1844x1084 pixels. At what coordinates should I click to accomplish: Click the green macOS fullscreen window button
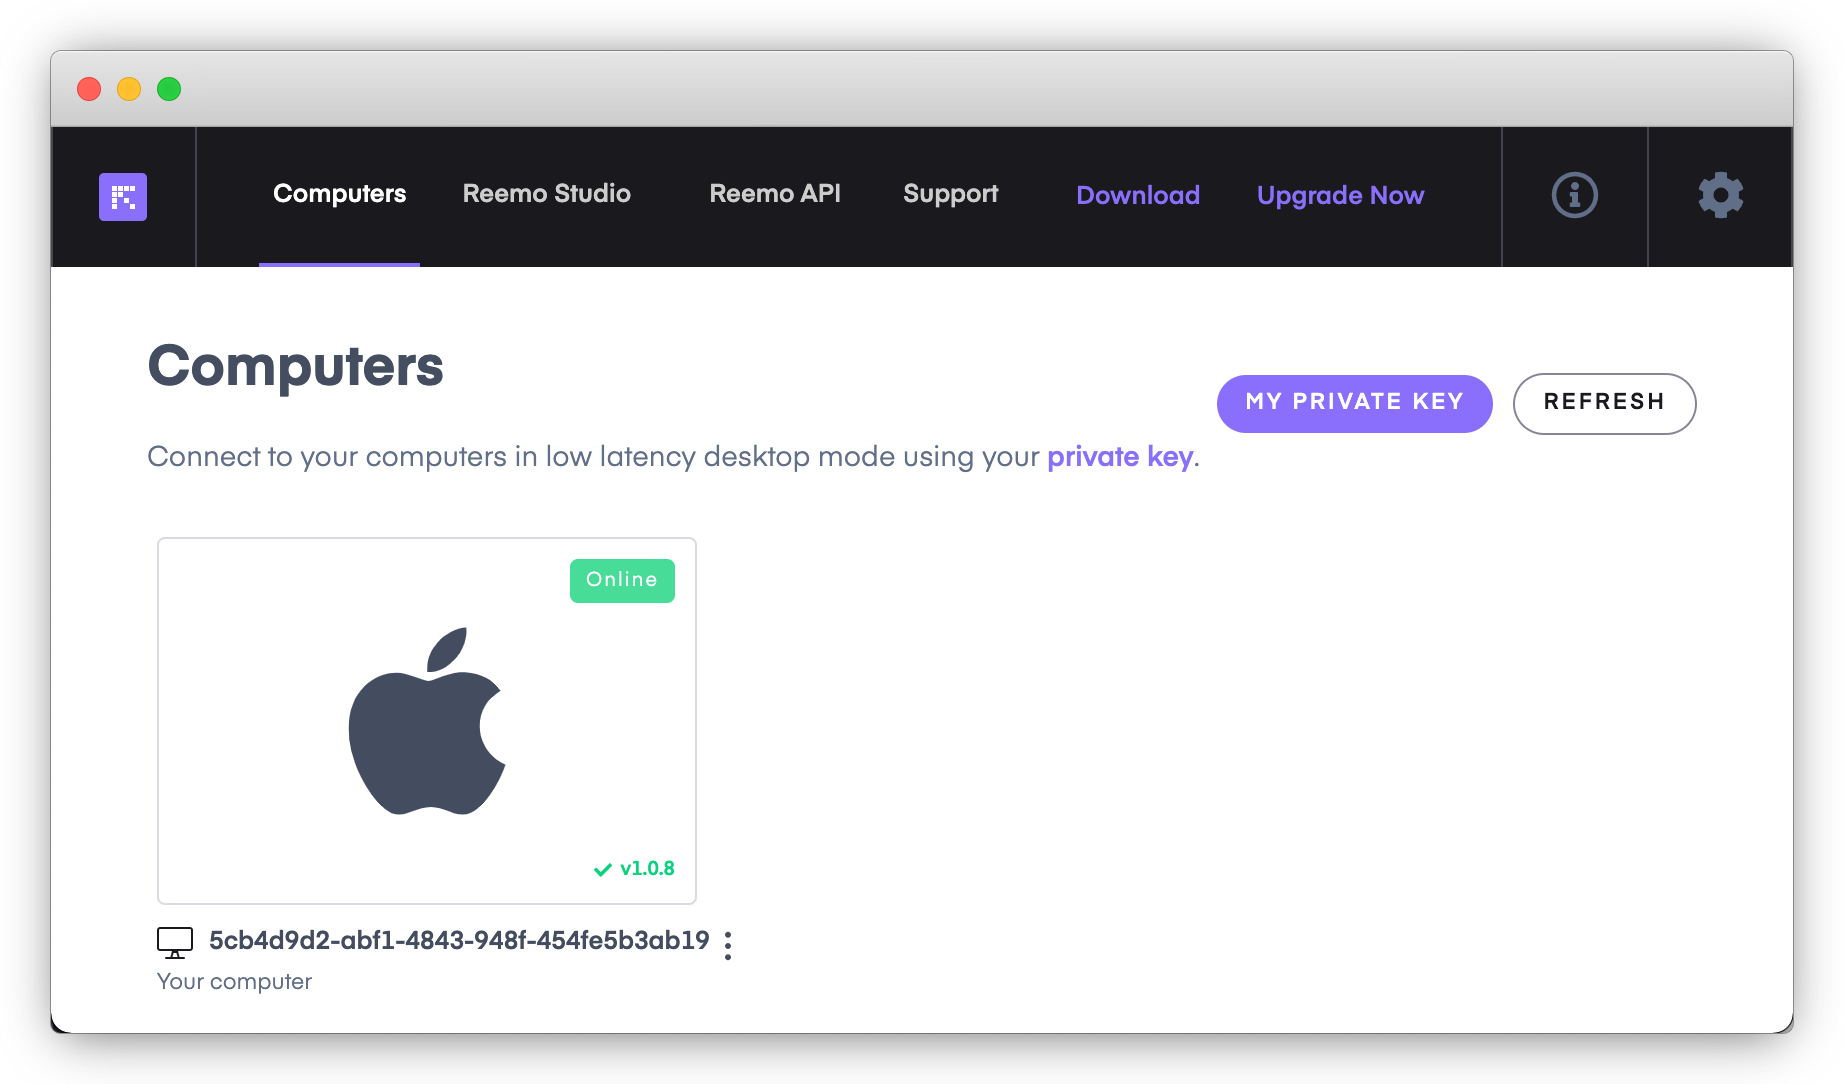[169, 89]
